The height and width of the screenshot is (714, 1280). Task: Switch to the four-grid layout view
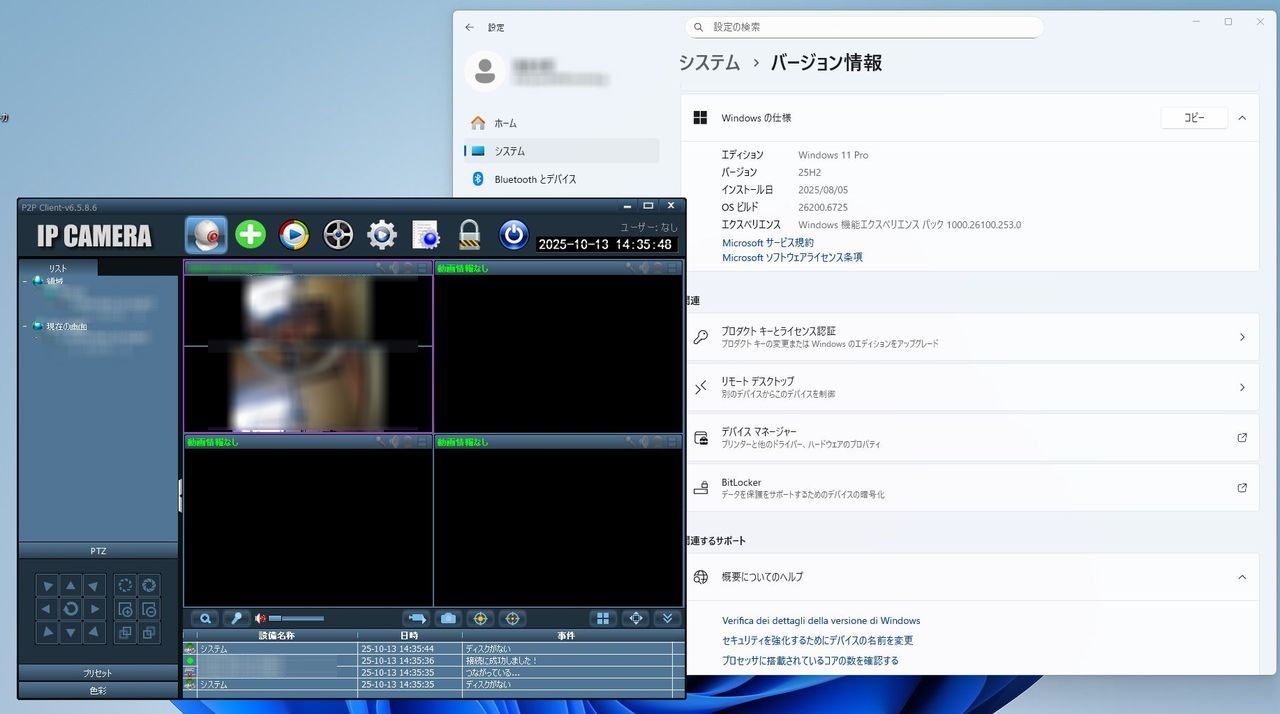point(603,619)
